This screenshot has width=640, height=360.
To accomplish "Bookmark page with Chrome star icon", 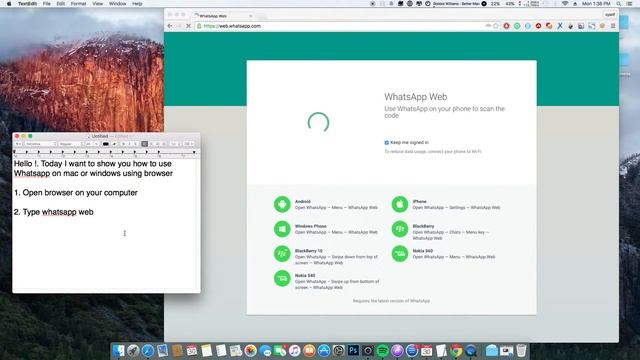I will 496,26.
